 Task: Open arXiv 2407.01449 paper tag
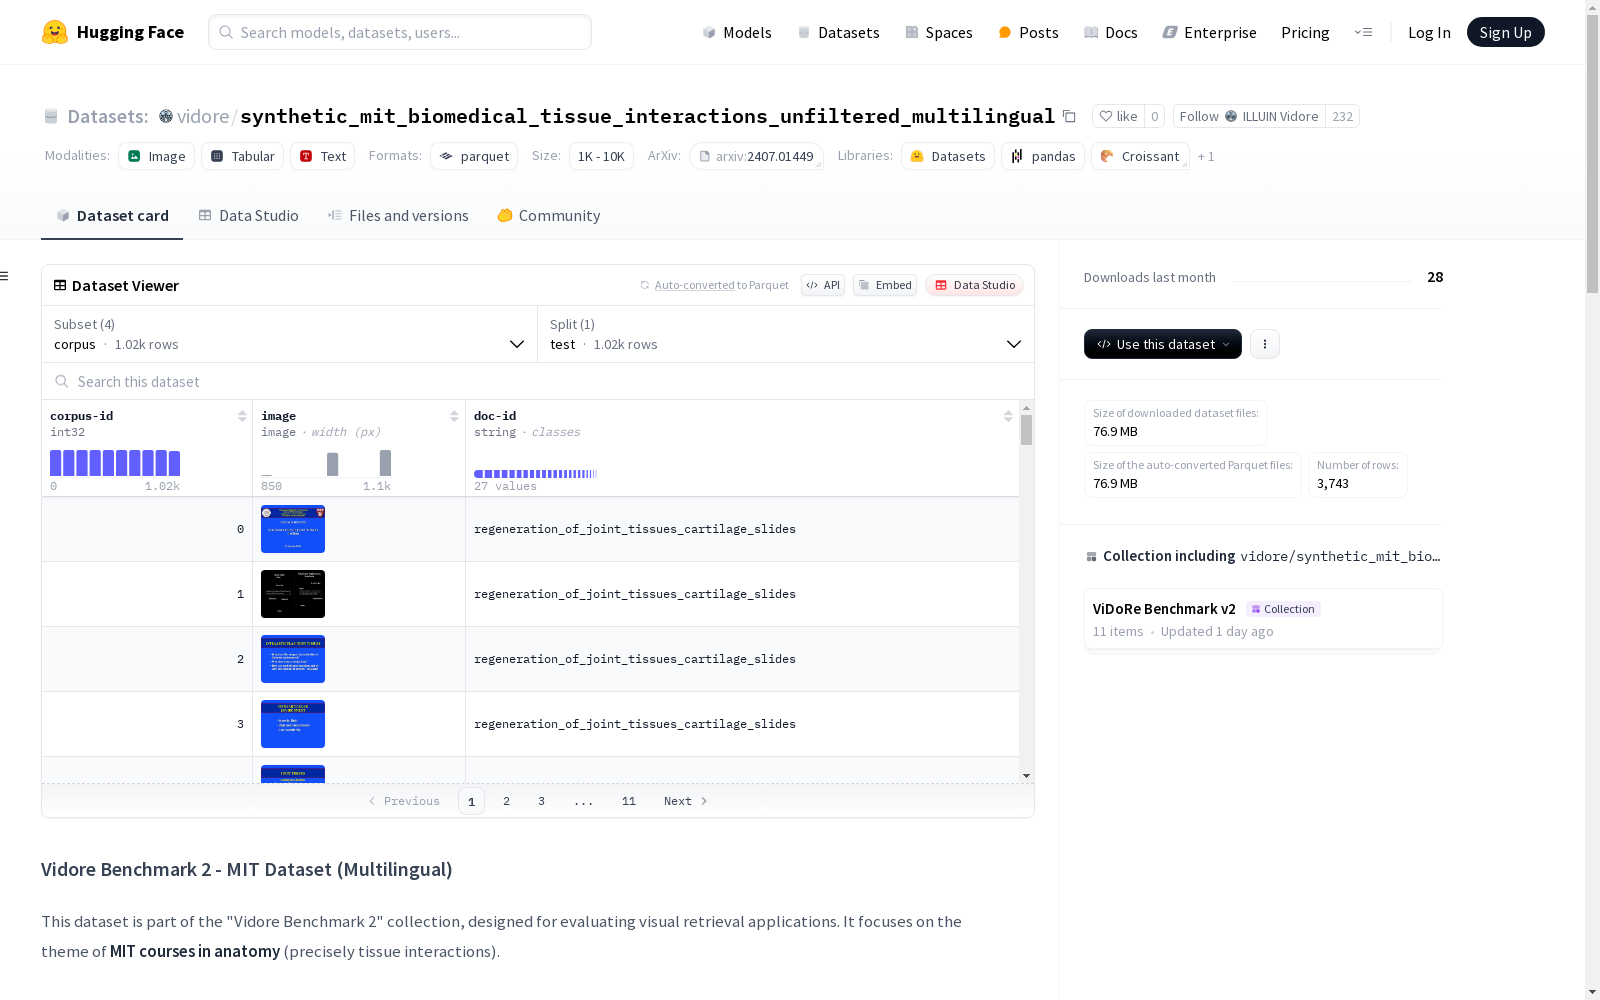click(756, 156)
